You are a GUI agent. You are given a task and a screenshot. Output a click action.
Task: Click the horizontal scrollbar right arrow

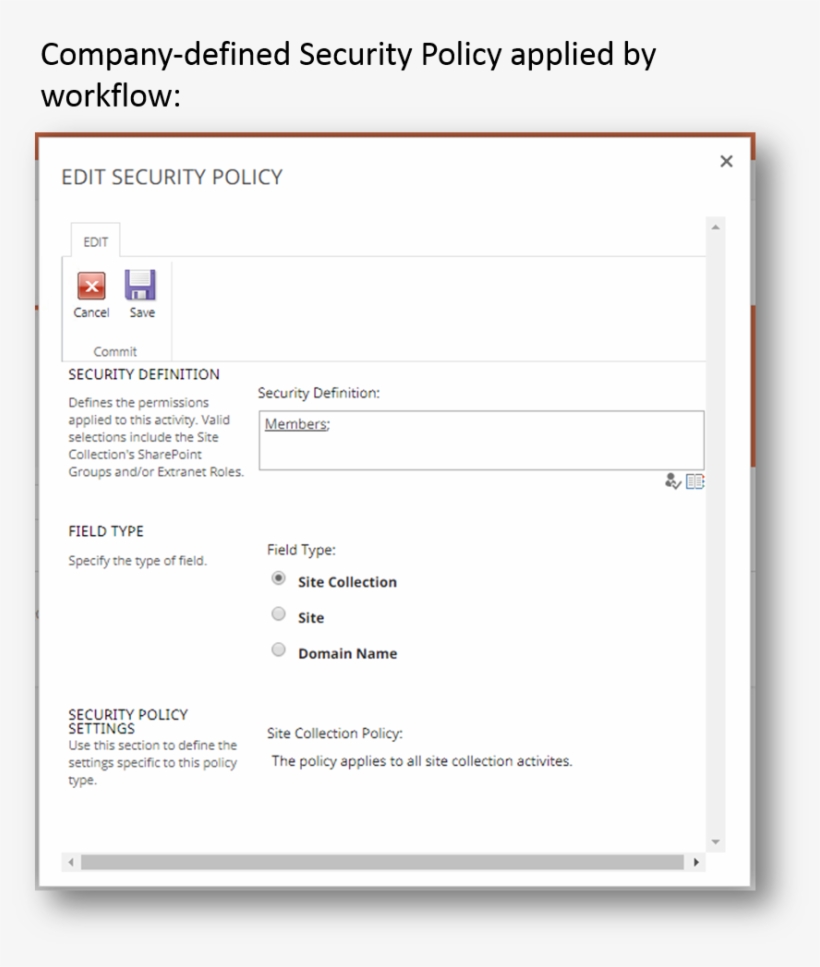tap(697, 859)
